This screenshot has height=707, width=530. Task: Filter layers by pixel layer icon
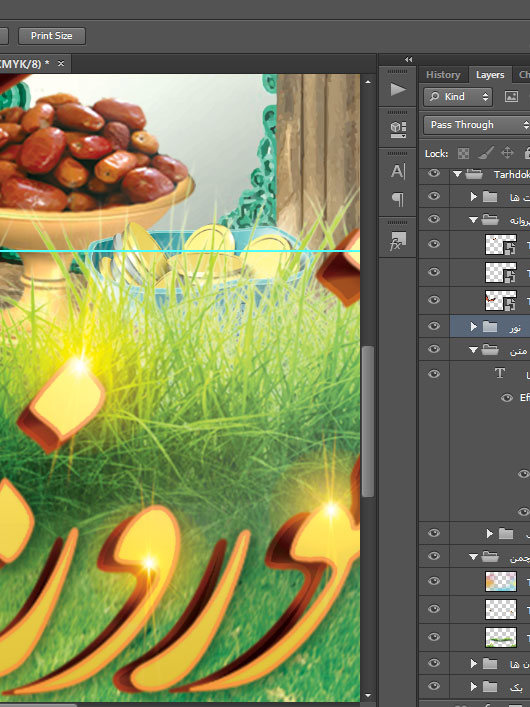point(511,96)
